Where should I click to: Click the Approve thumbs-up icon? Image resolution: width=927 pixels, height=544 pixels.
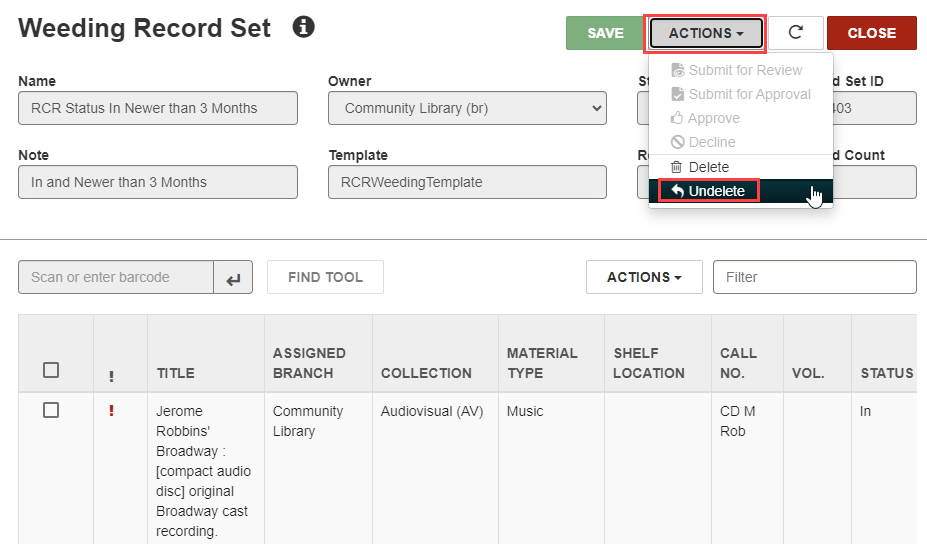coord(677,118)
